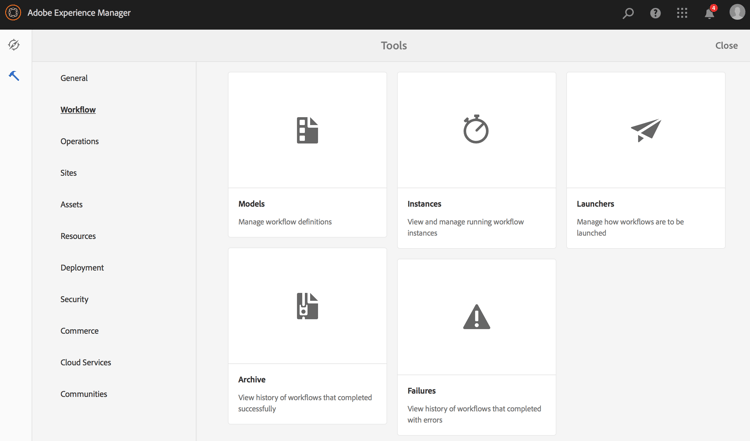750x441 pixels.
Task: Click 'View and manage running workflow instances' text
Action: (465, 227)
